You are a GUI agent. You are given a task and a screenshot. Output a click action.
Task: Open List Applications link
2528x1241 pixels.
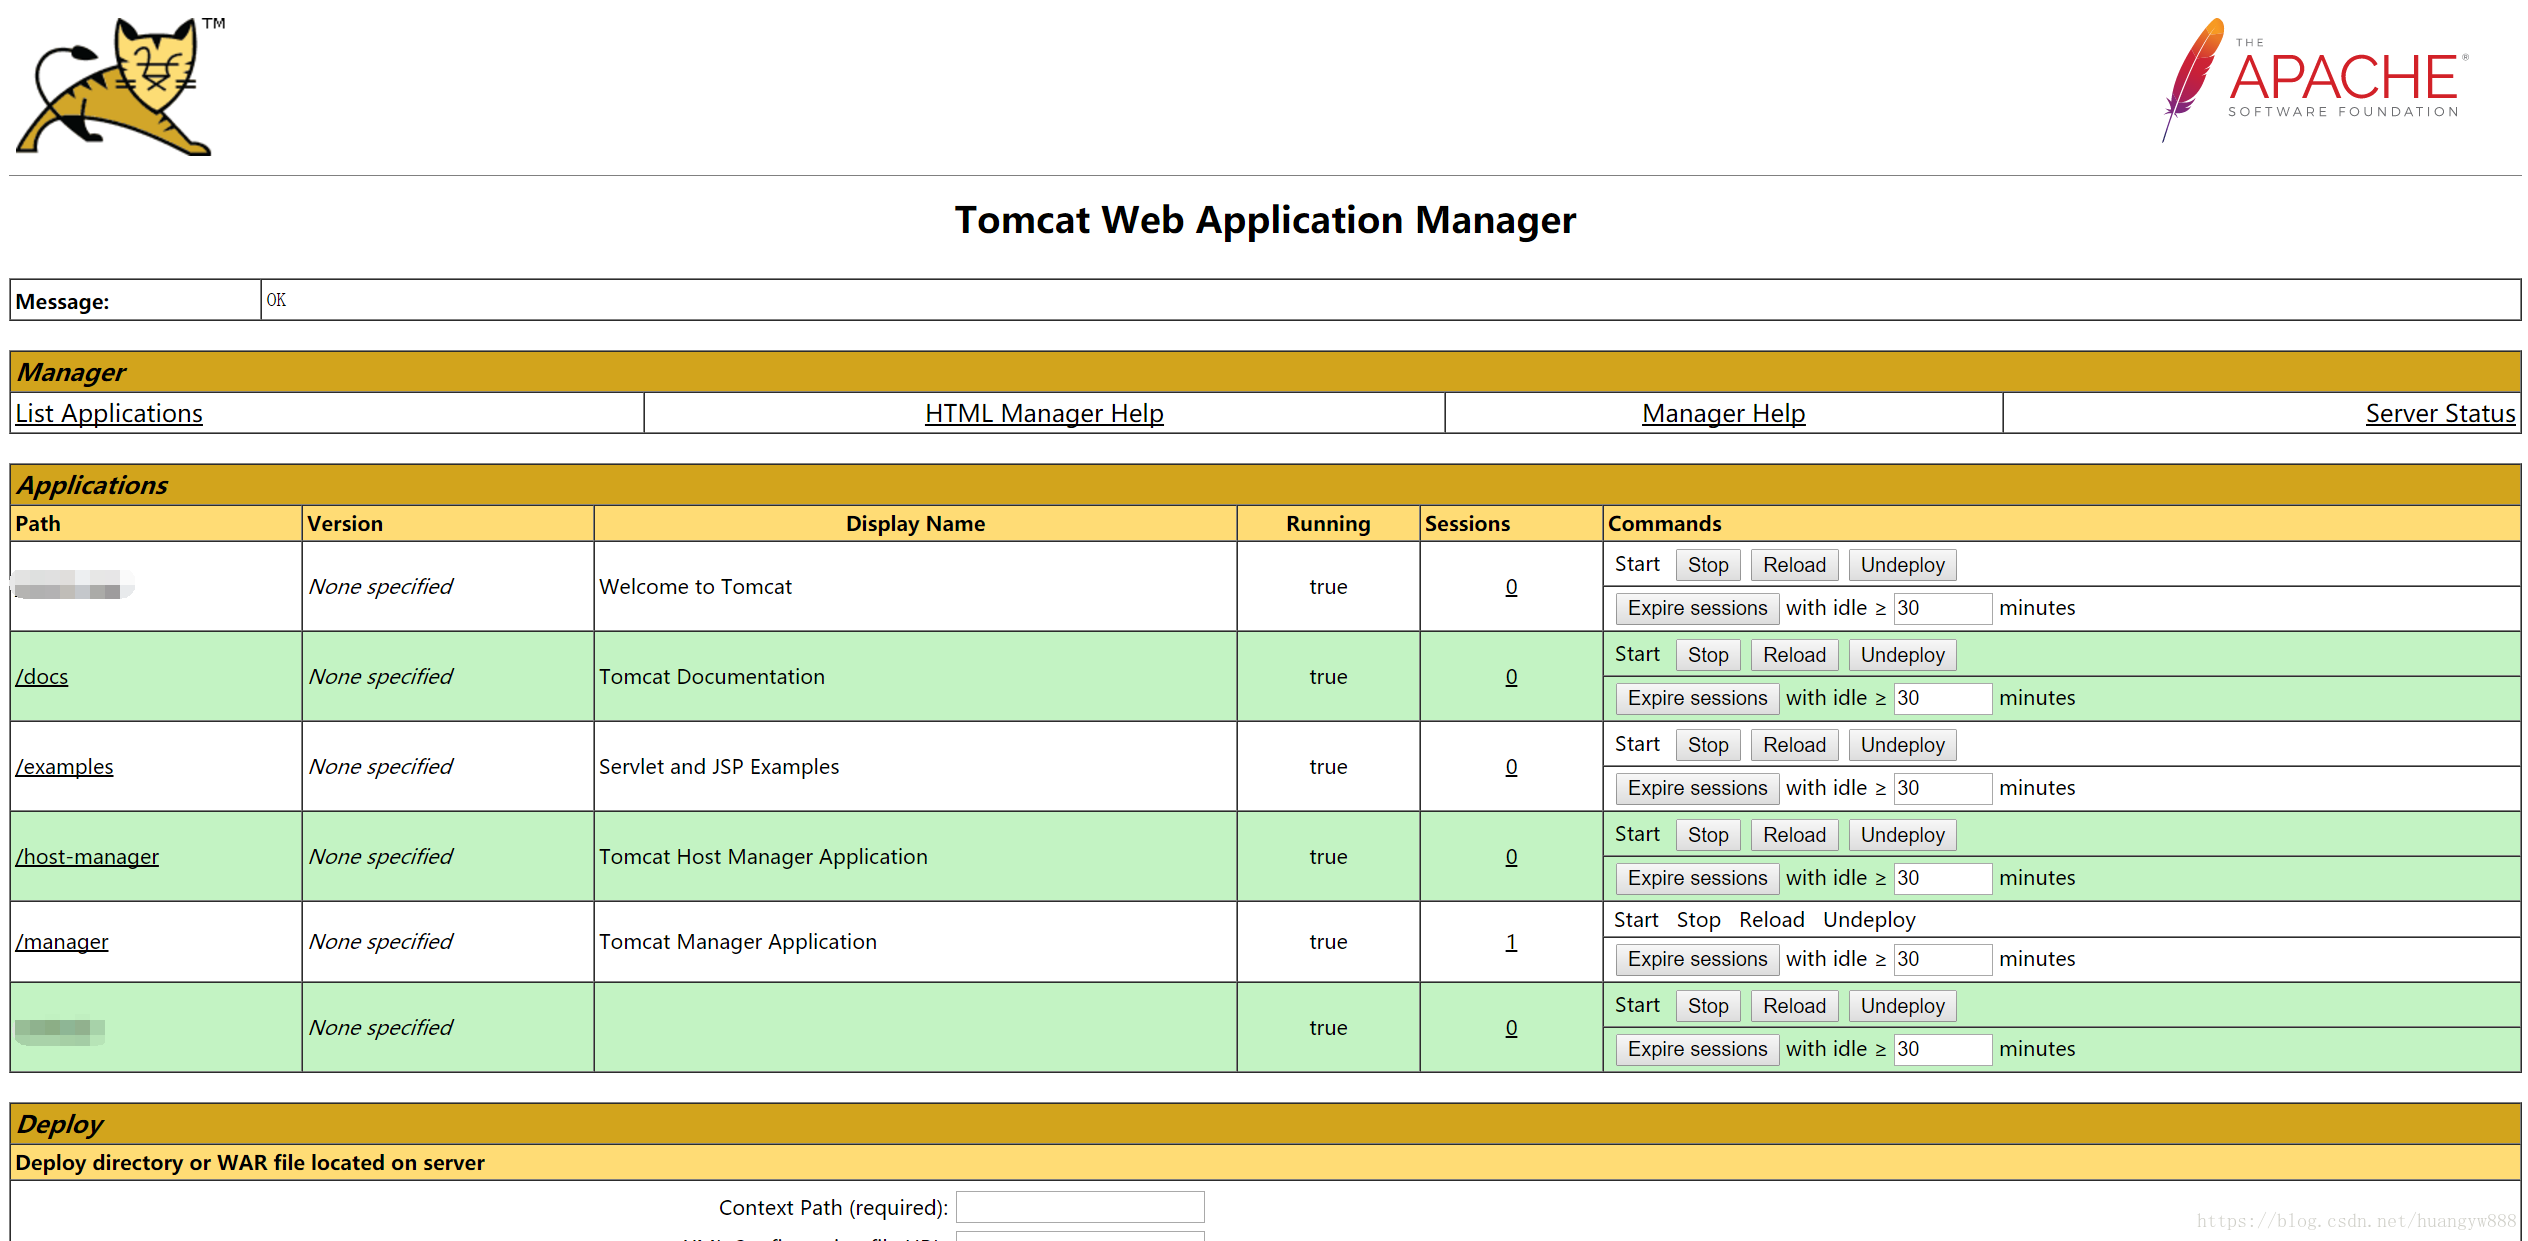[x=109, y=413]
